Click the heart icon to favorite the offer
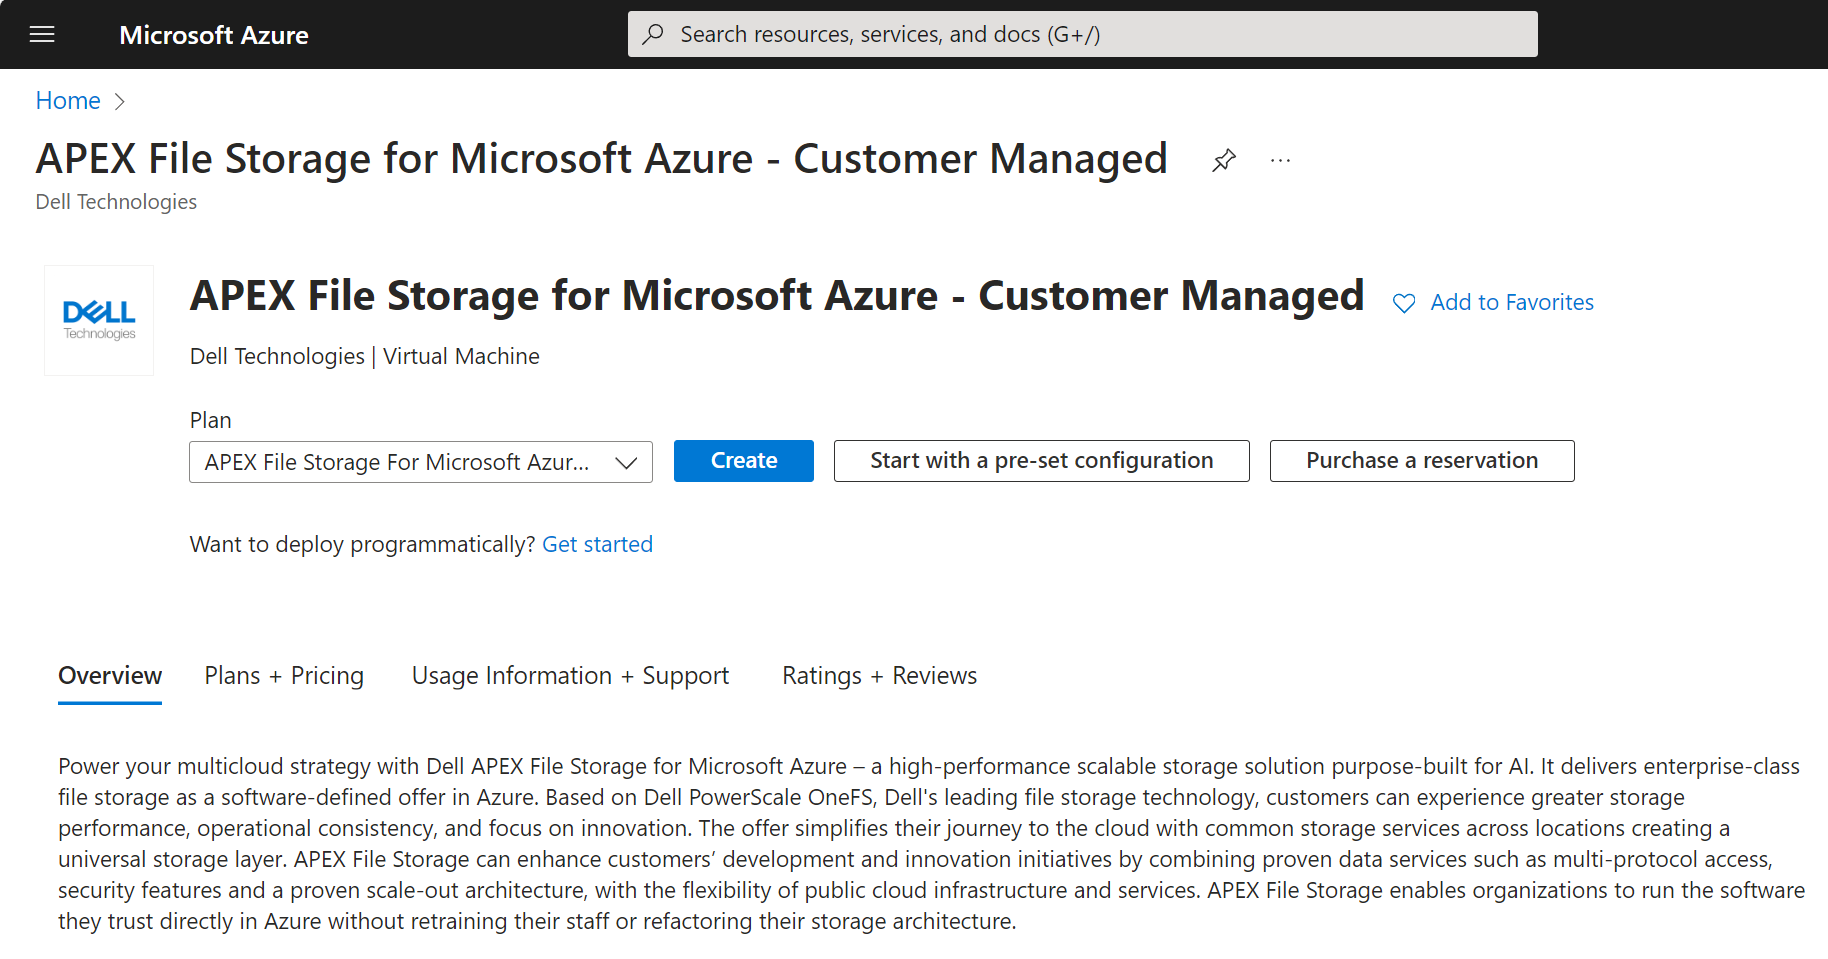The height and width of the screenshot is (959, 1828). tap(1404, 302)
